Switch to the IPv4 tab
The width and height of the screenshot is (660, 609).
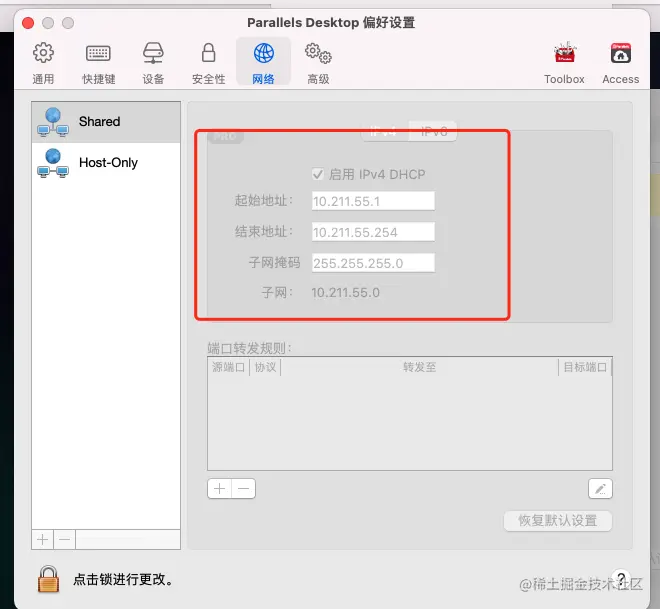[385, 131]
